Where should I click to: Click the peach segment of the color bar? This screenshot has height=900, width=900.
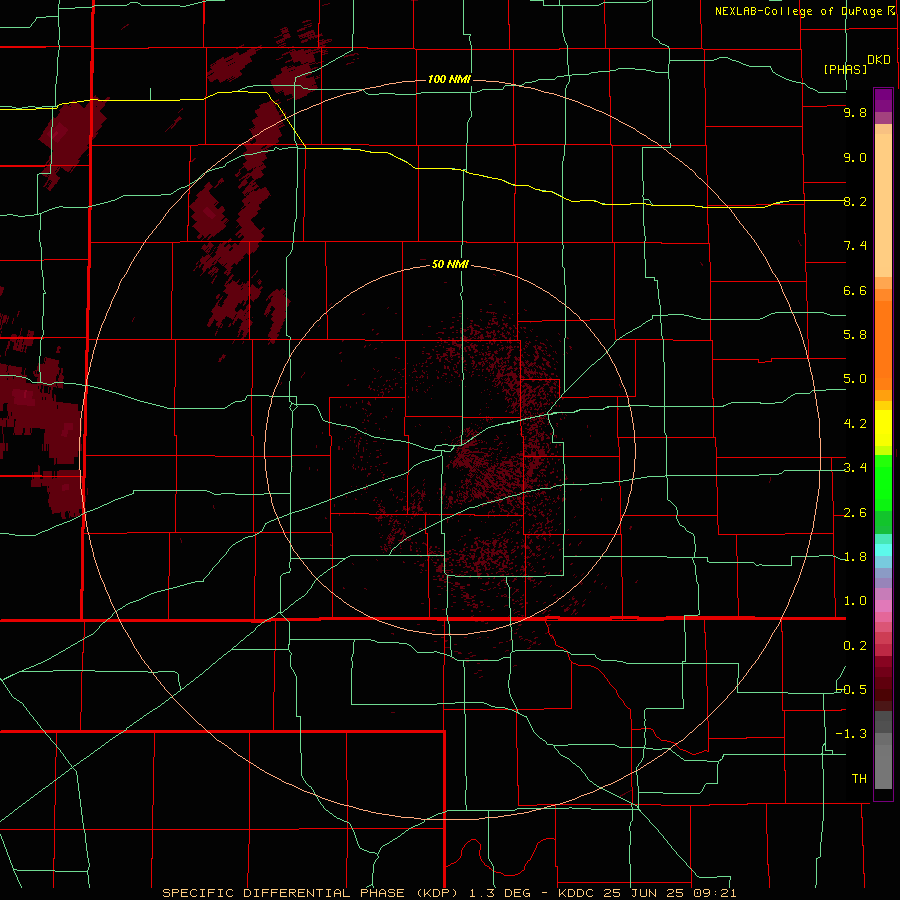pyautogui.click(x=883, y=201)
